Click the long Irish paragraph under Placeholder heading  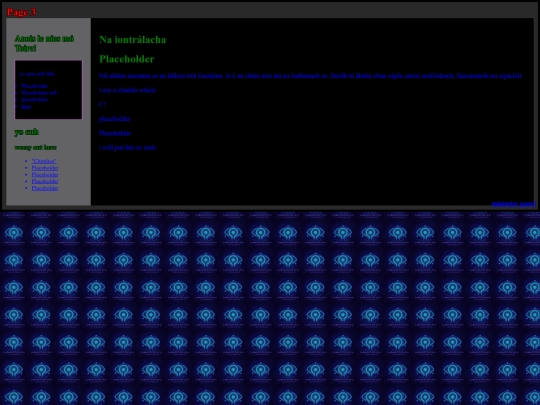(311, 75)
